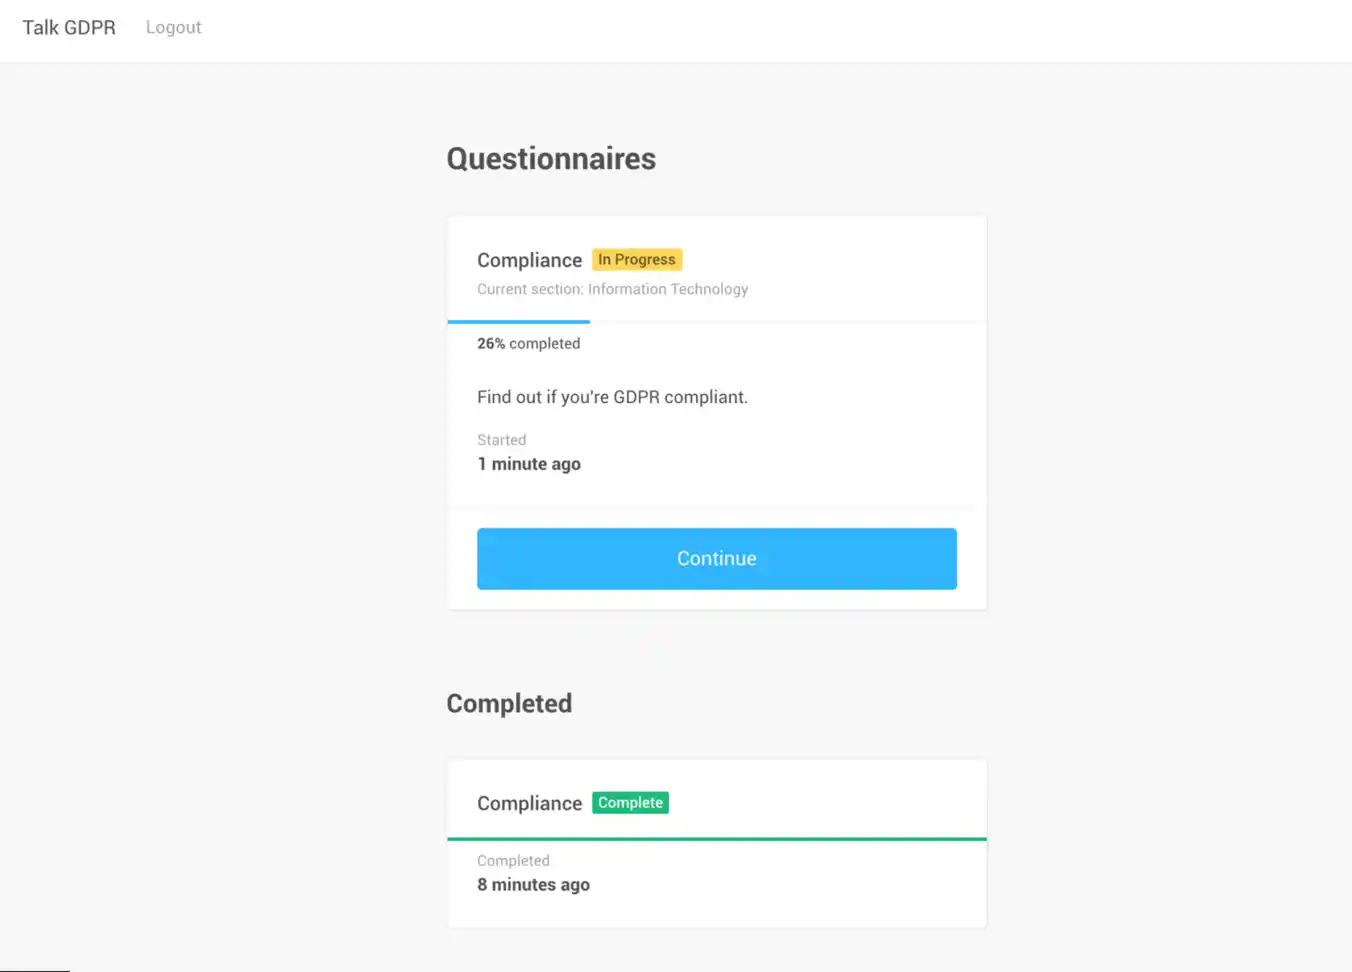The width and height of the screenshot is (1352, 972).
Task: Click the blue 26% progress bar
Action: 518,322
